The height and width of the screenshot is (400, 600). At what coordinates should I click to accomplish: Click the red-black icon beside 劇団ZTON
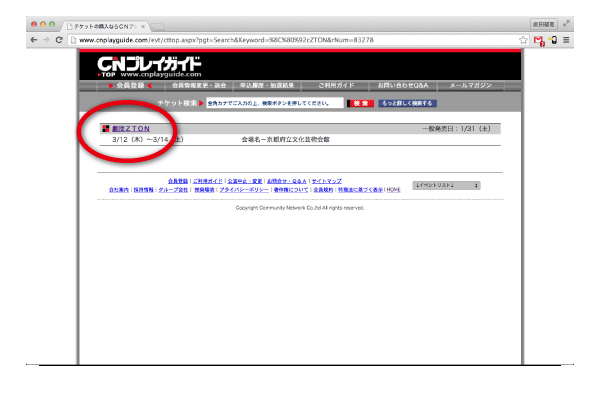[106, 129]
